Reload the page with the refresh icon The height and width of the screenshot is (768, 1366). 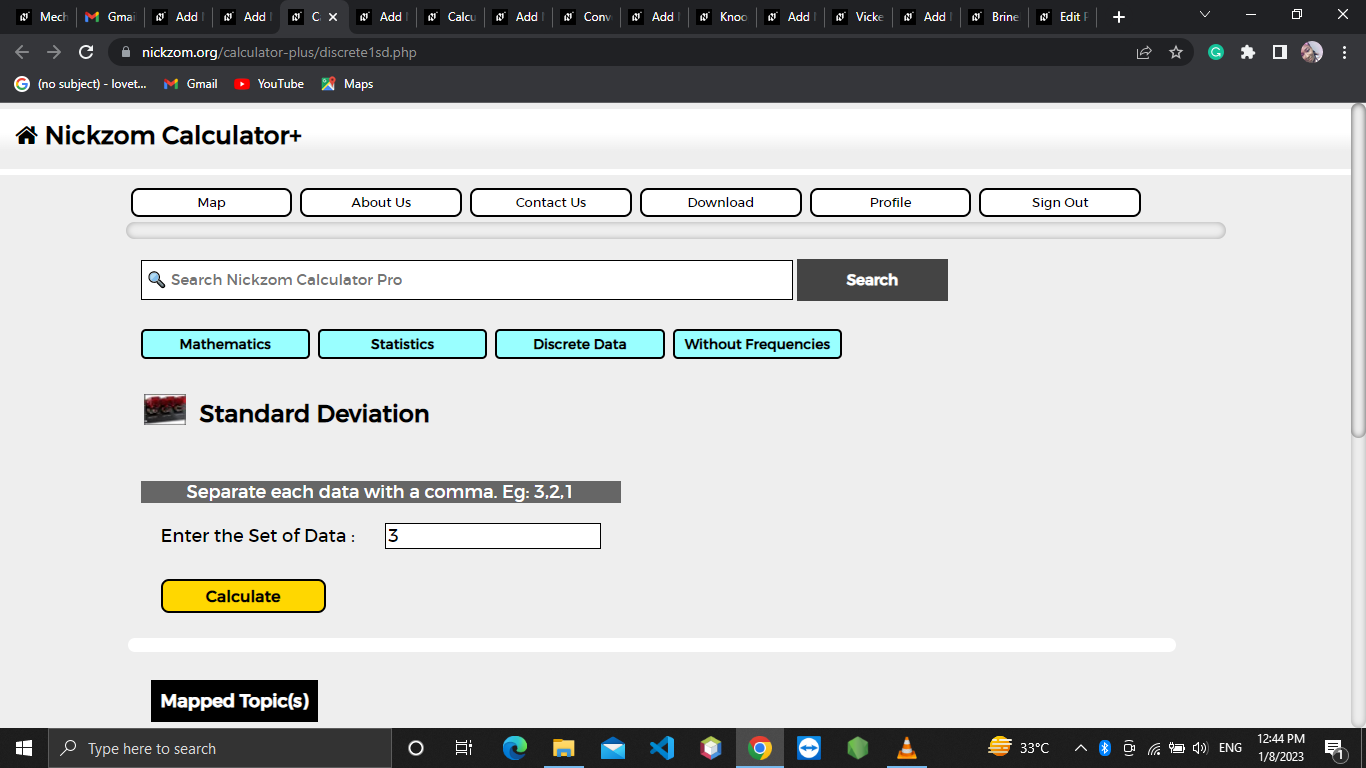coord(86,52)
